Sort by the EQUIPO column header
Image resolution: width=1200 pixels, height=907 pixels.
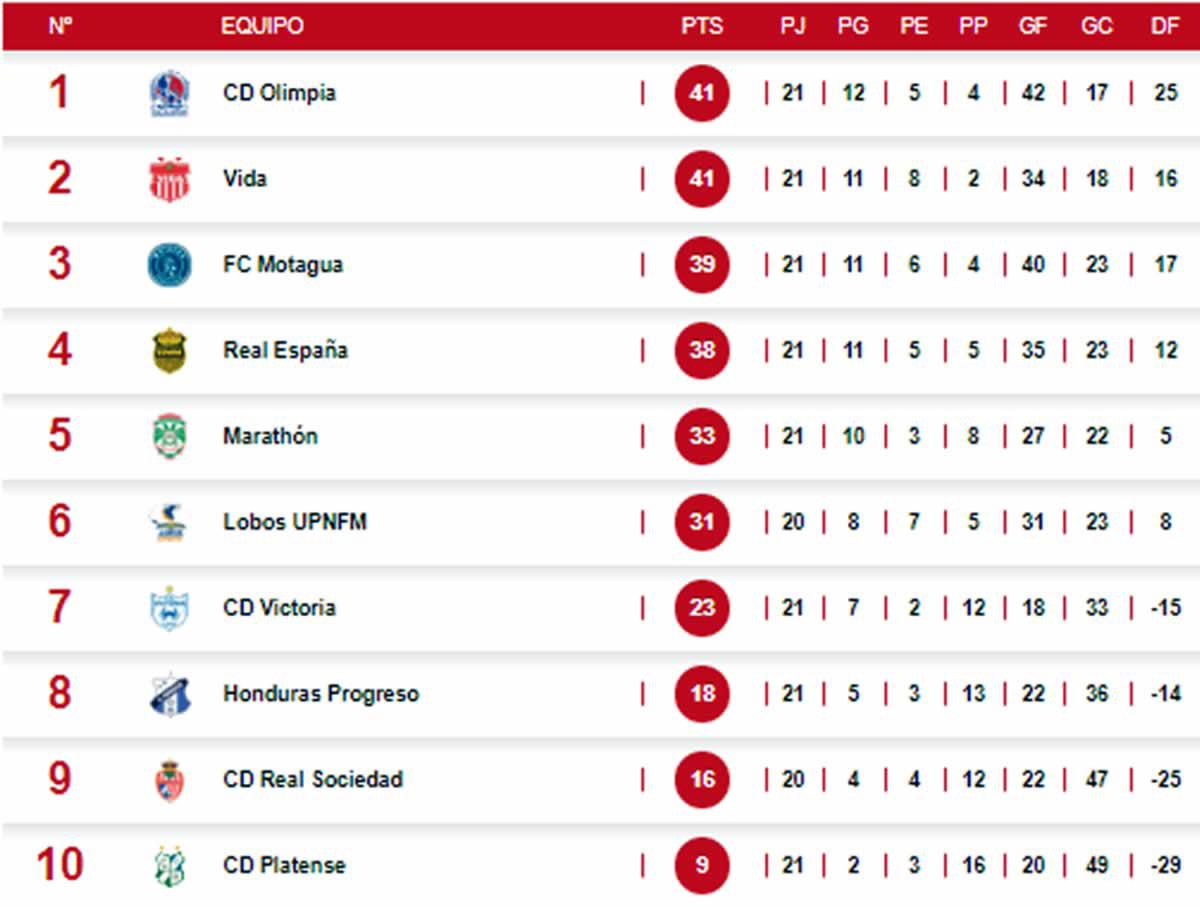point(262,26)
